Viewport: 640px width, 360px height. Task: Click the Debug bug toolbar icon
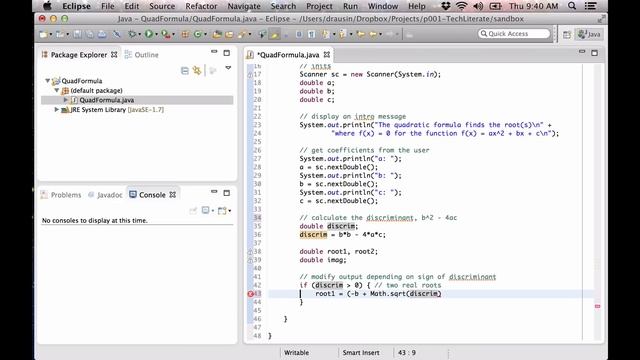(x=132, y=34)
